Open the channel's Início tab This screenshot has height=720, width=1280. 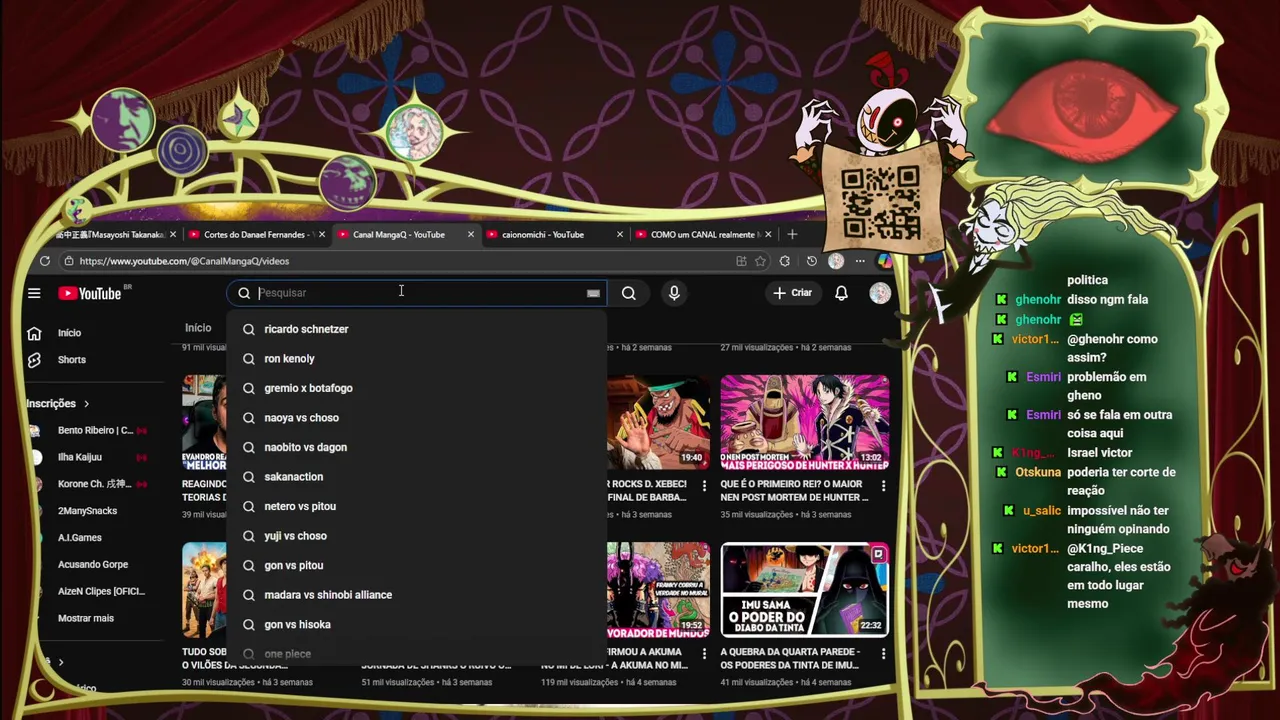click(198, 328)
